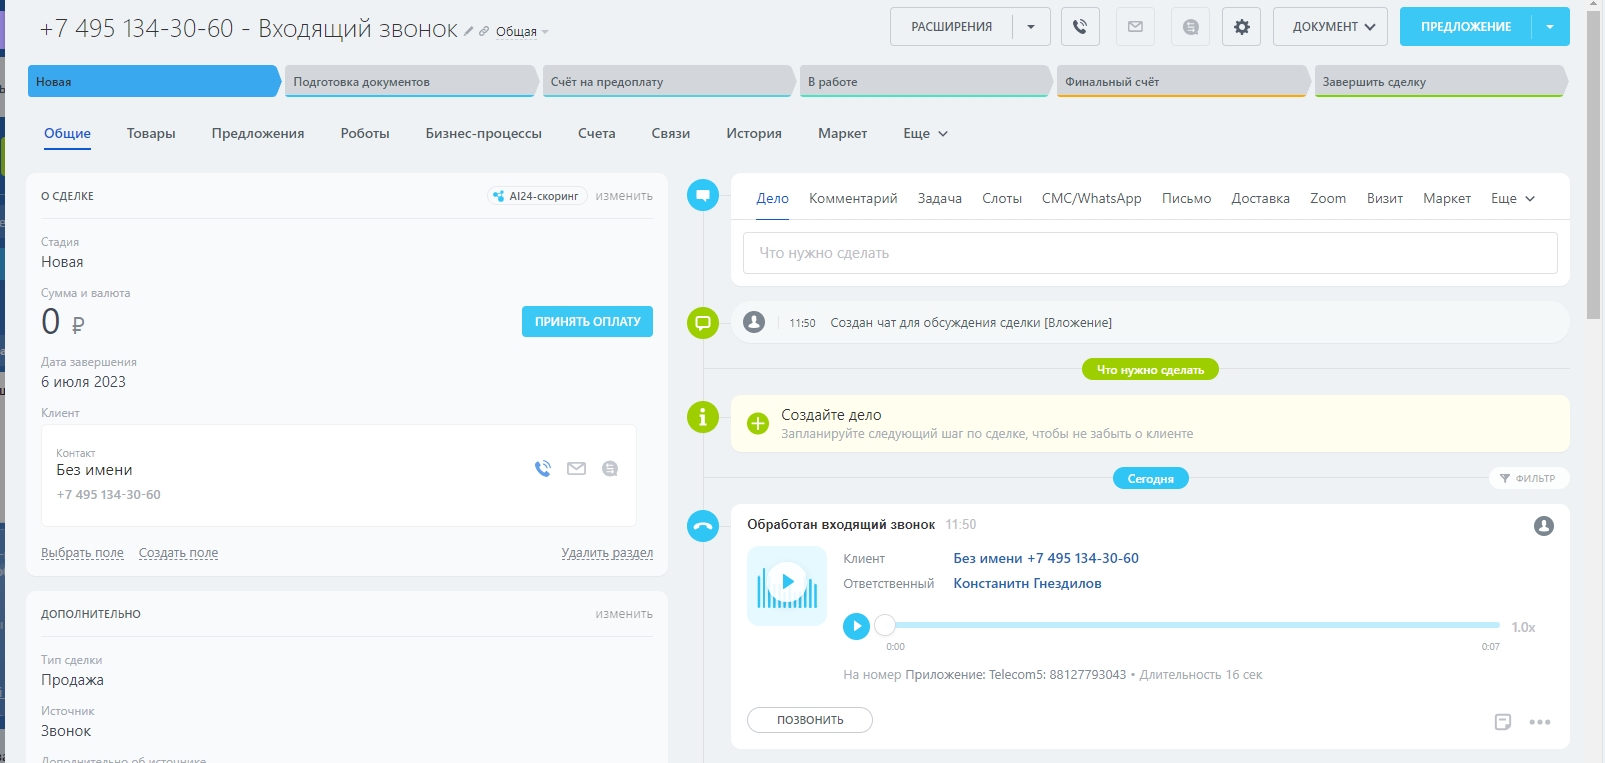Open the Константин Гнездилов profile link
Image resolution: width=1605 pixels, height=763 pixels.
(x=1027, y=583)
